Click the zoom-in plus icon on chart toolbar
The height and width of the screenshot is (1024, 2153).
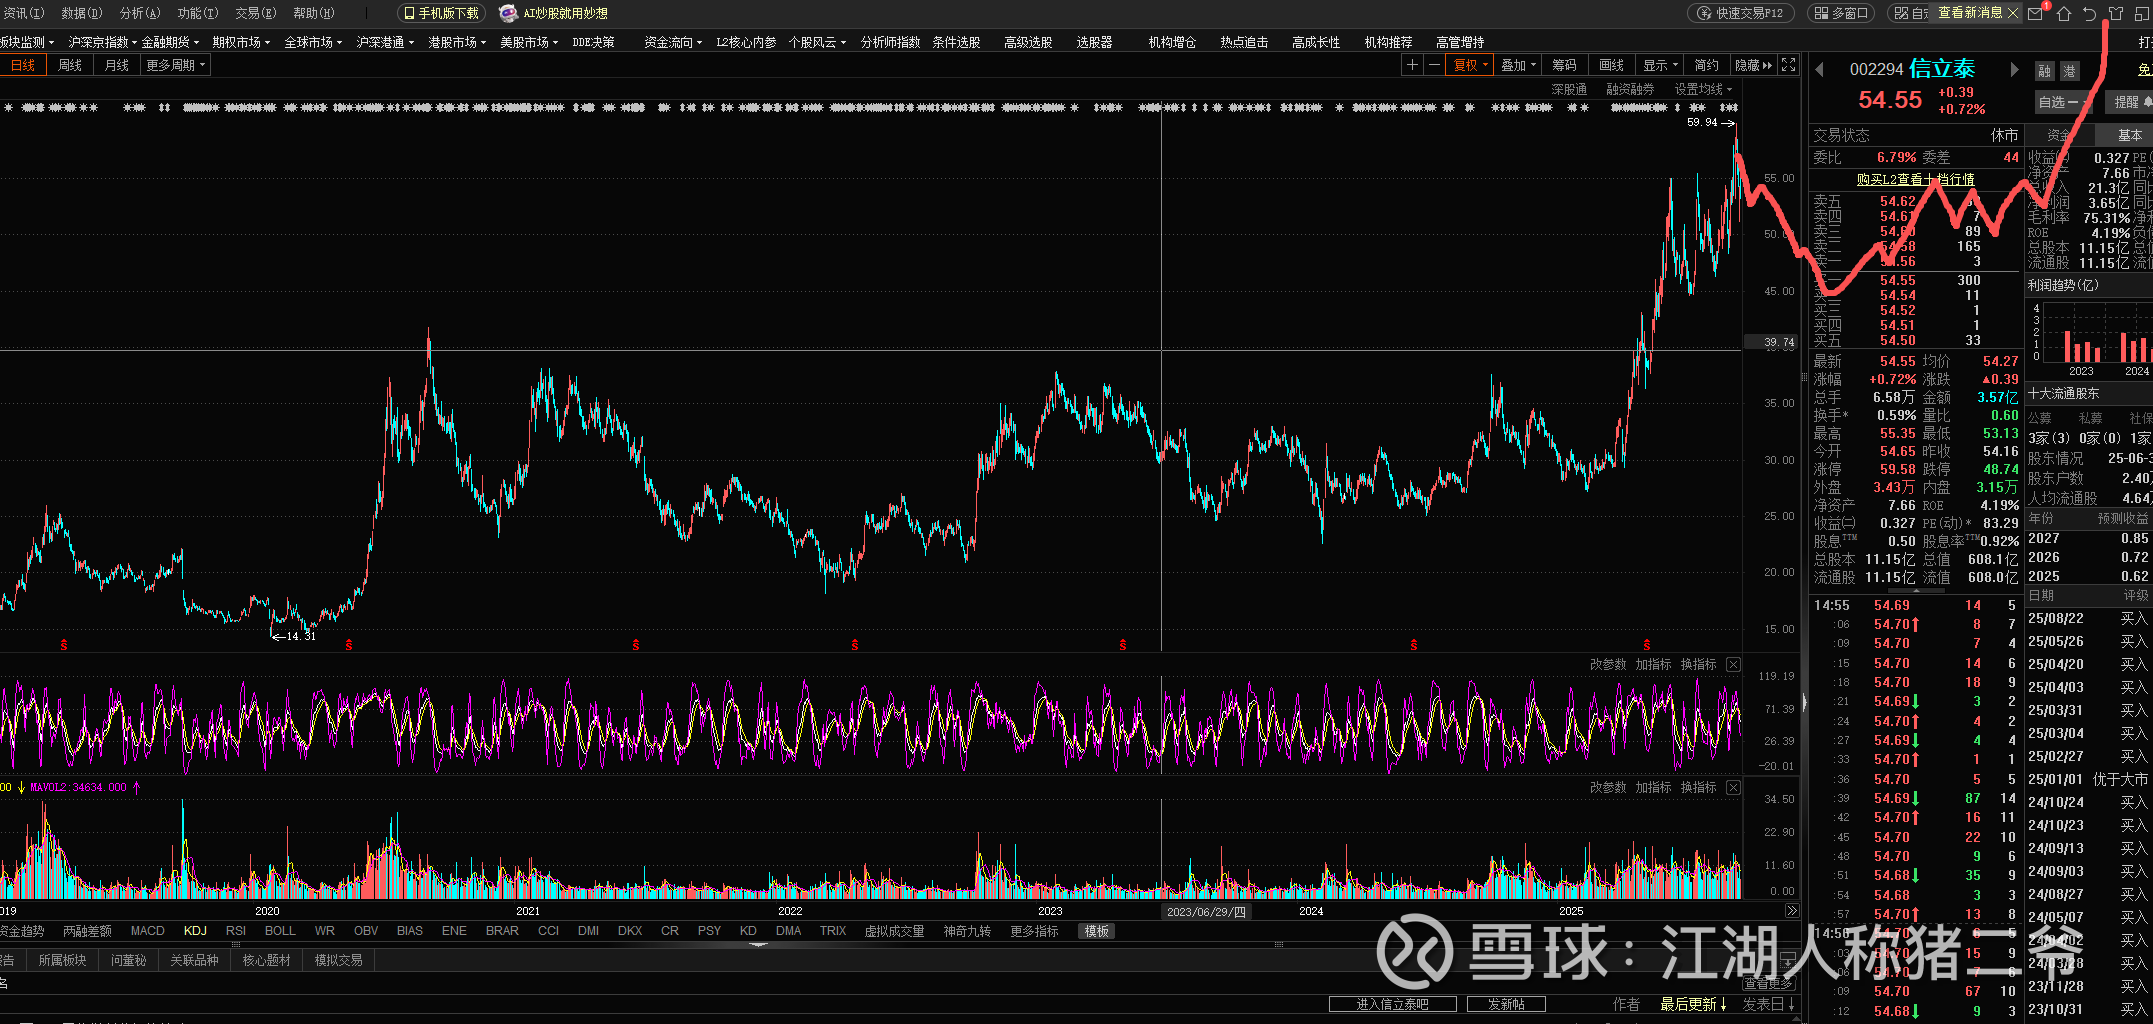[x=1411, y=65]
